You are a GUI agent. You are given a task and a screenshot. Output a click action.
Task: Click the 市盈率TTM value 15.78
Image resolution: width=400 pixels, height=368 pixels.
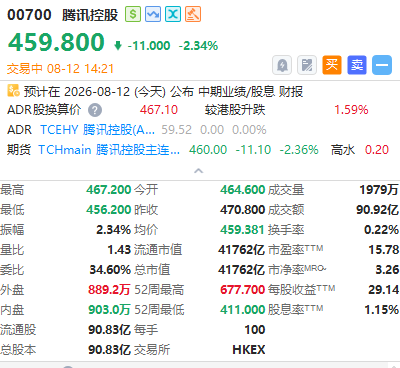pyautogui.click(x=384, y=250)
